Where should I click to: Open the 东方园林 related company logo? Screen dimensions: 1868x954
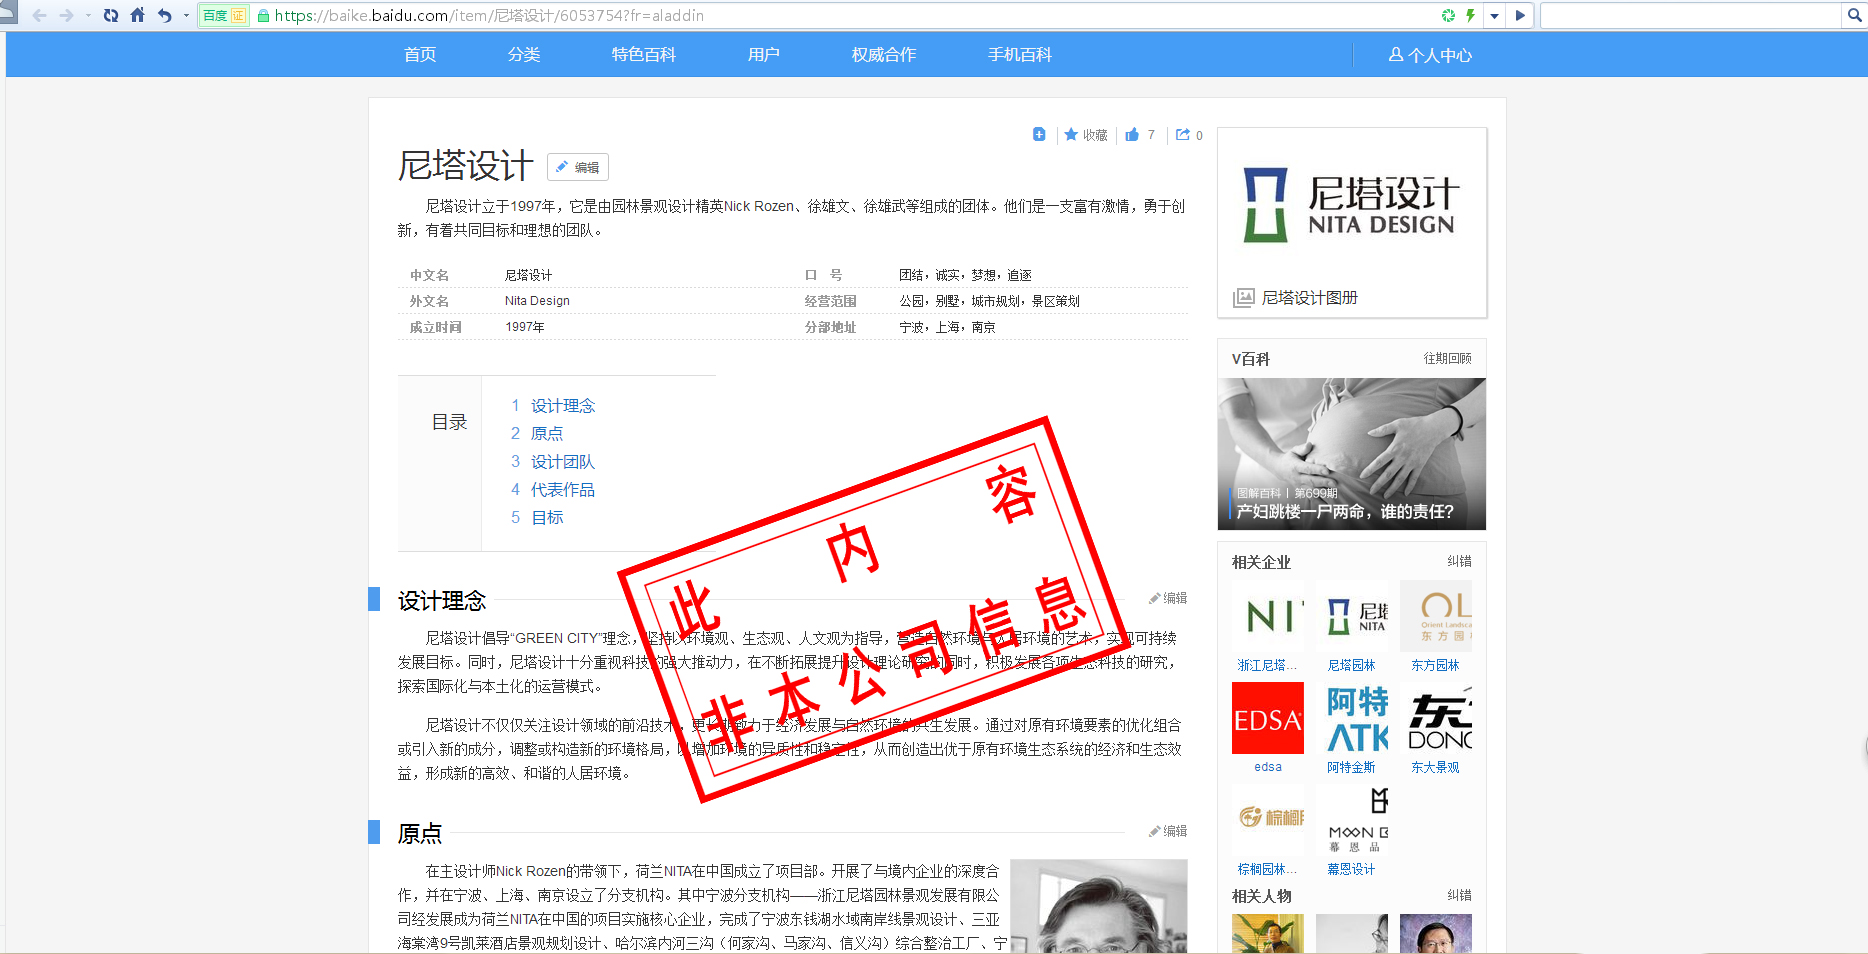pyautogui.click(x=1435, y=616)
